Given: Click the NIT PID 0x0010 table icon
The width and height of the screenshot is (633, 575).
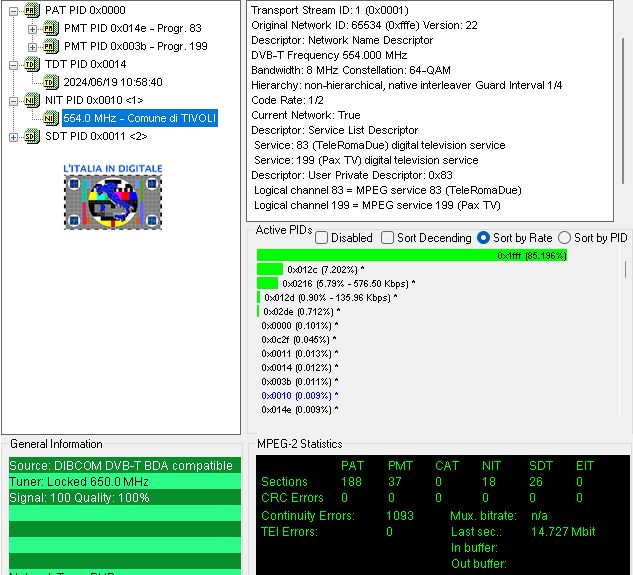Looking at the screenshot, I should tap(32, 100).
